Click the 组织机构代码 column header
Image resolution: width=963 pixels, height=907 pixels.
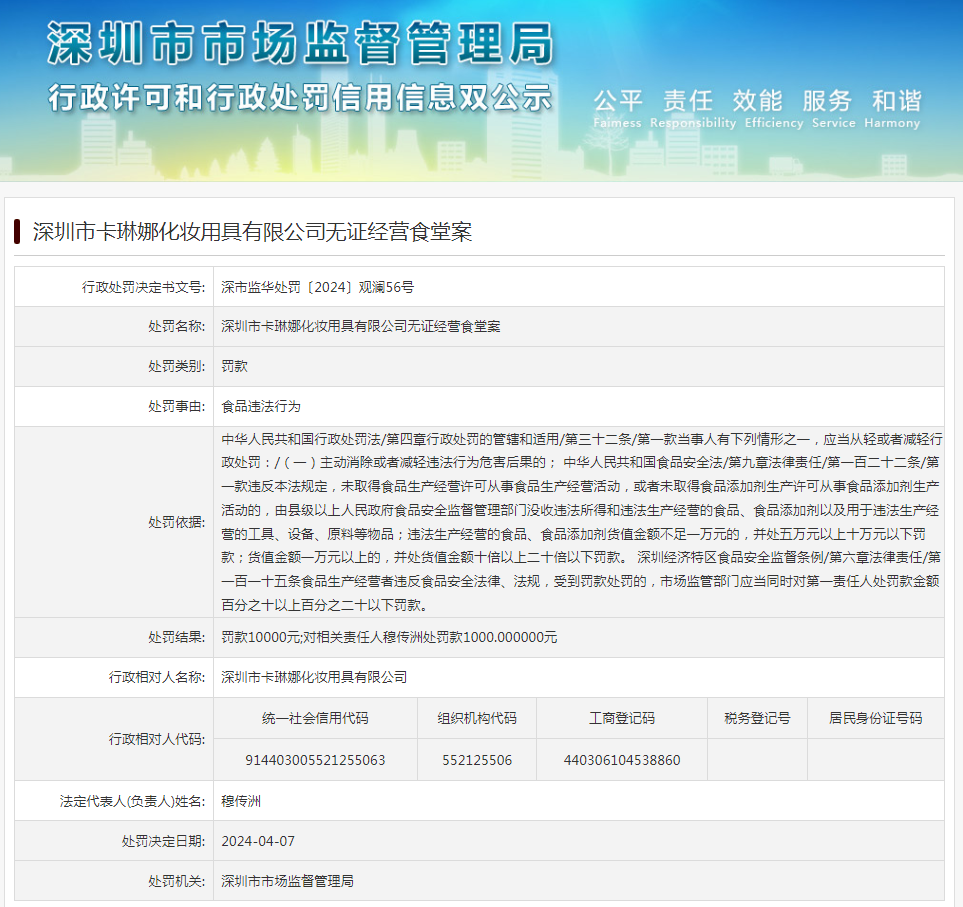[x=477, y=718]
